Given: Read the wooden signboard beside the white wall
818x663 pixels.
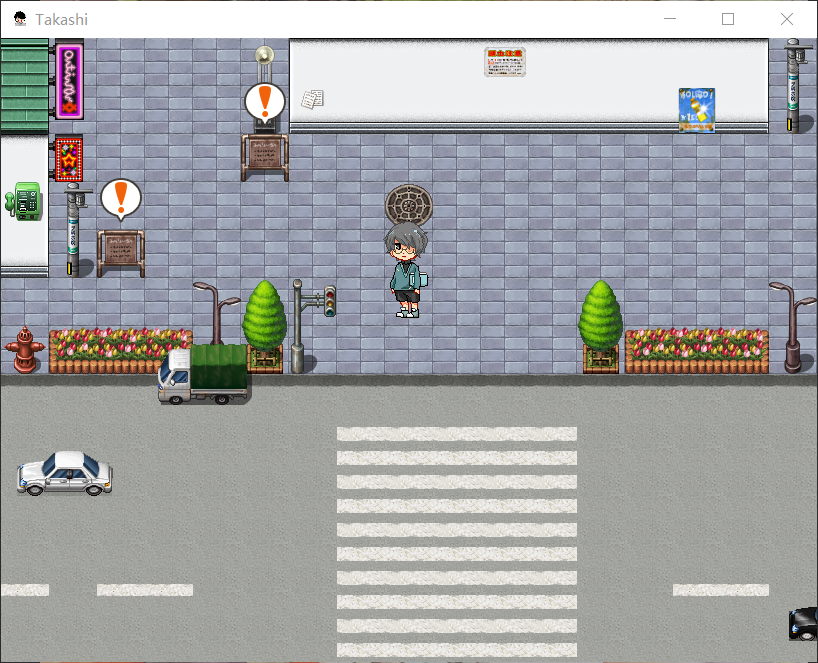Looking at the screenshot, I should click(x=265, y=157).
